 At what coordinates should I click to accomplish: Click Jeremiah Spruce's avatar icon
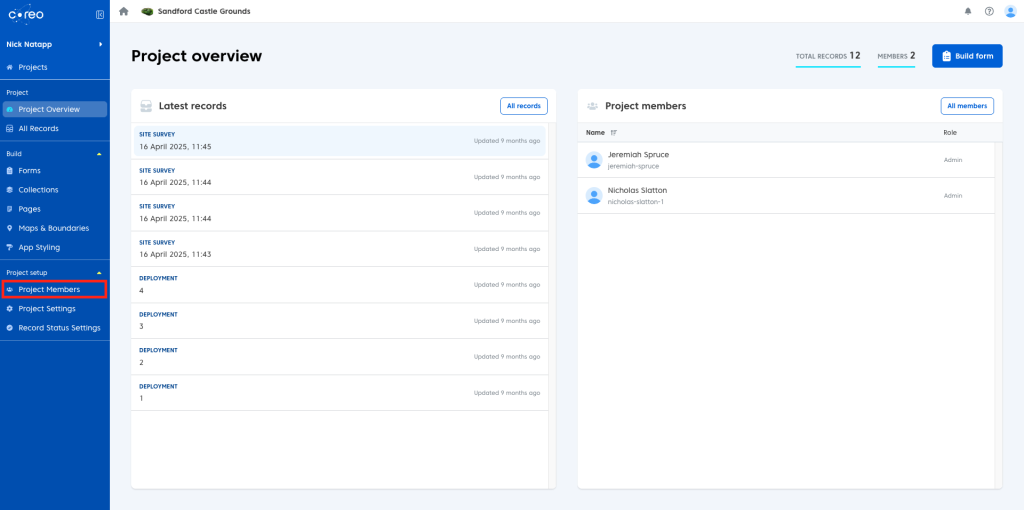pyautogui.click(x=594, y=160)
